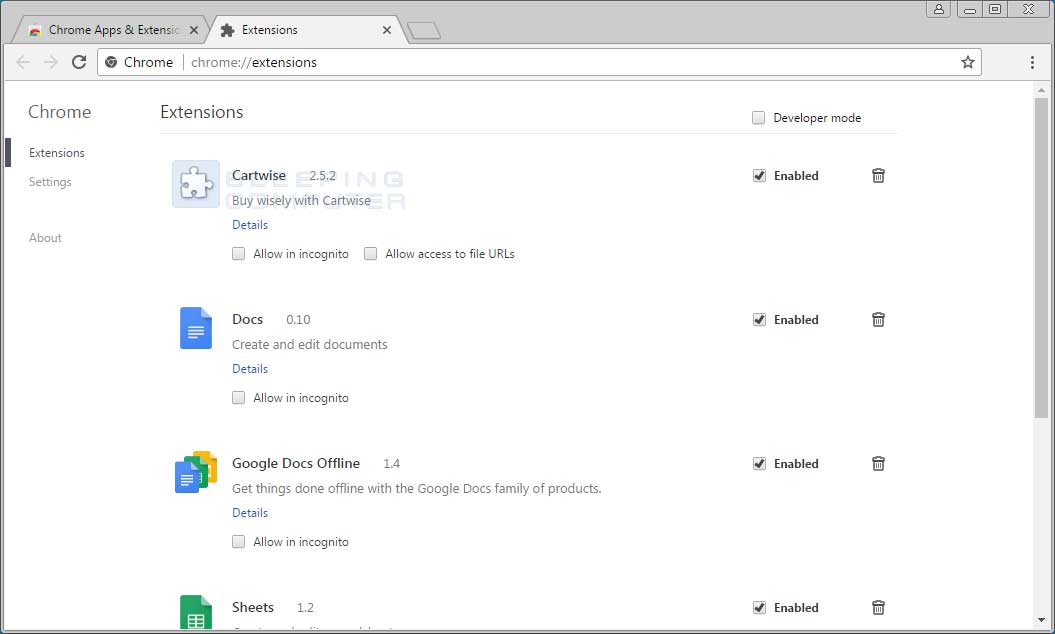Click the Extensions page heading
1055x634 pixels.
tap(201, 112)
